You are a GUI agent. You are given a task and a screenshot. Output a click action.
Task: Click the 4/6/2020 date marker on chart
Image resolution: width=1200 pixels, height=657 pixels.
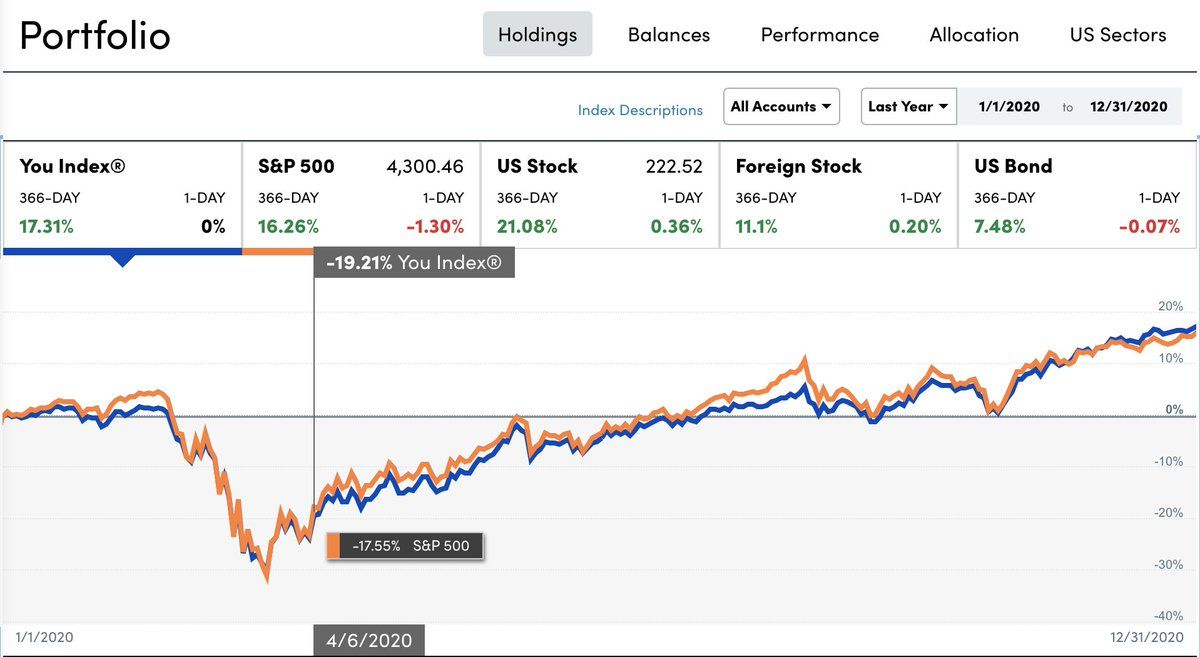369,641
